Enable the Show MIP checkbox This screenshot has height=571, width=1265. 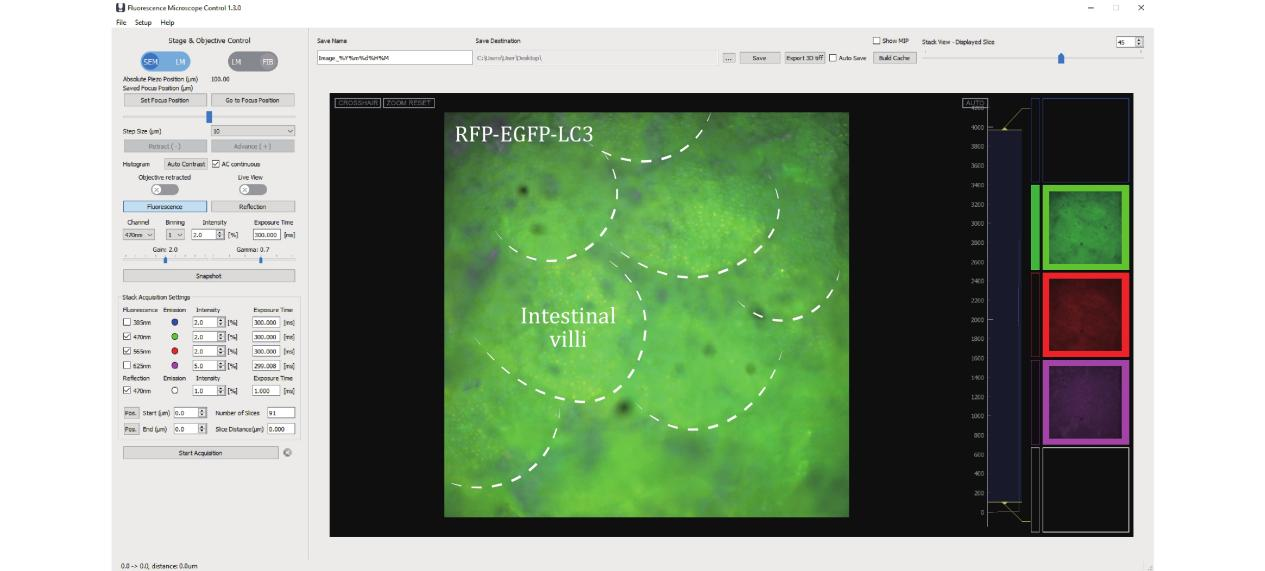[876, 41]
